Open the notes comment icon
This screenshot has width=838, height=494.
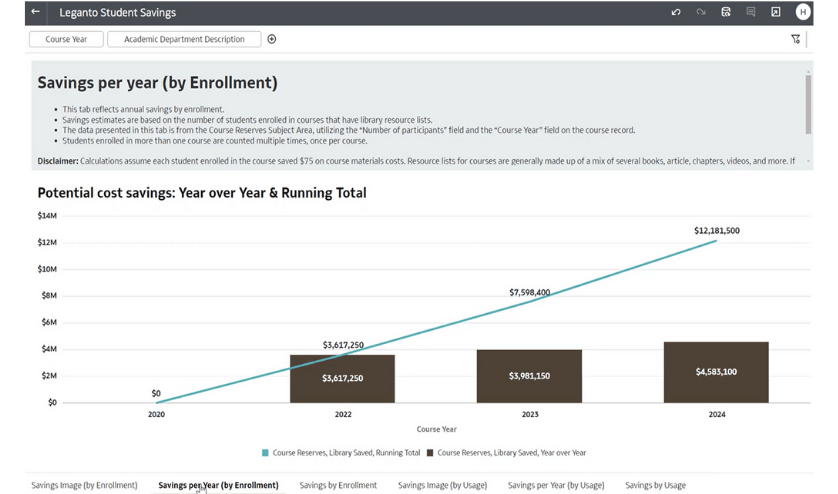tap(751, 12)
